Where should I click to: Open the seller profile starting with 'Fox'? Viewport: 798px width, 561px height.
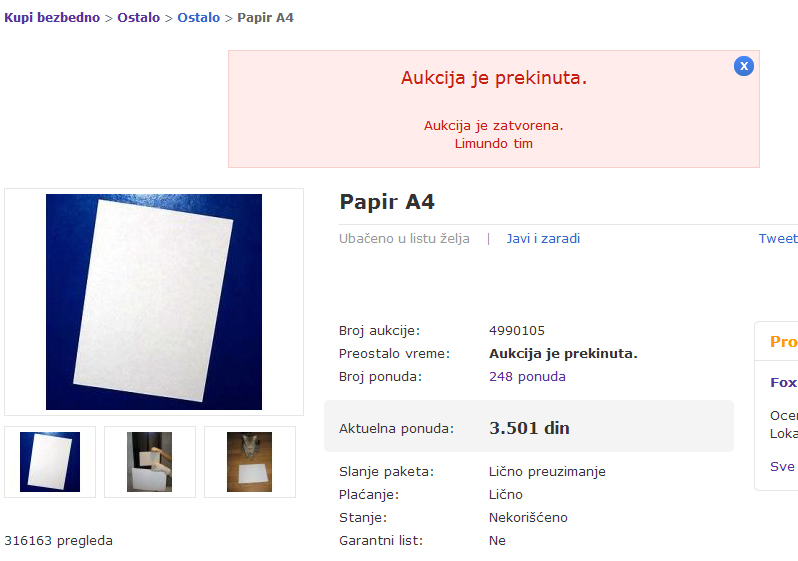(x=783, y=382)
